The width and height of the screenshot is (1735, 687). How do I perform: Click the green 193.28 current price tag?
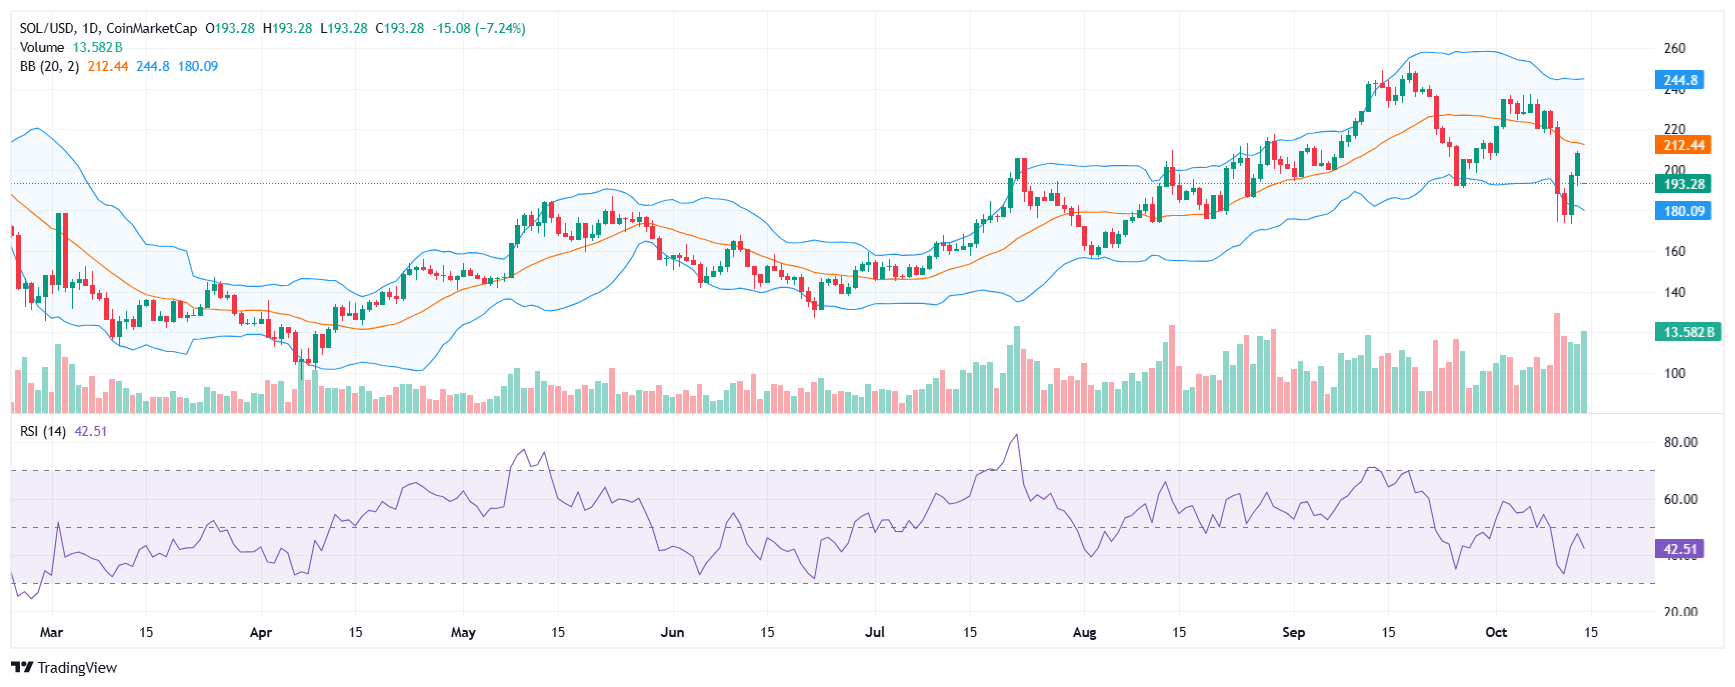1683,184
